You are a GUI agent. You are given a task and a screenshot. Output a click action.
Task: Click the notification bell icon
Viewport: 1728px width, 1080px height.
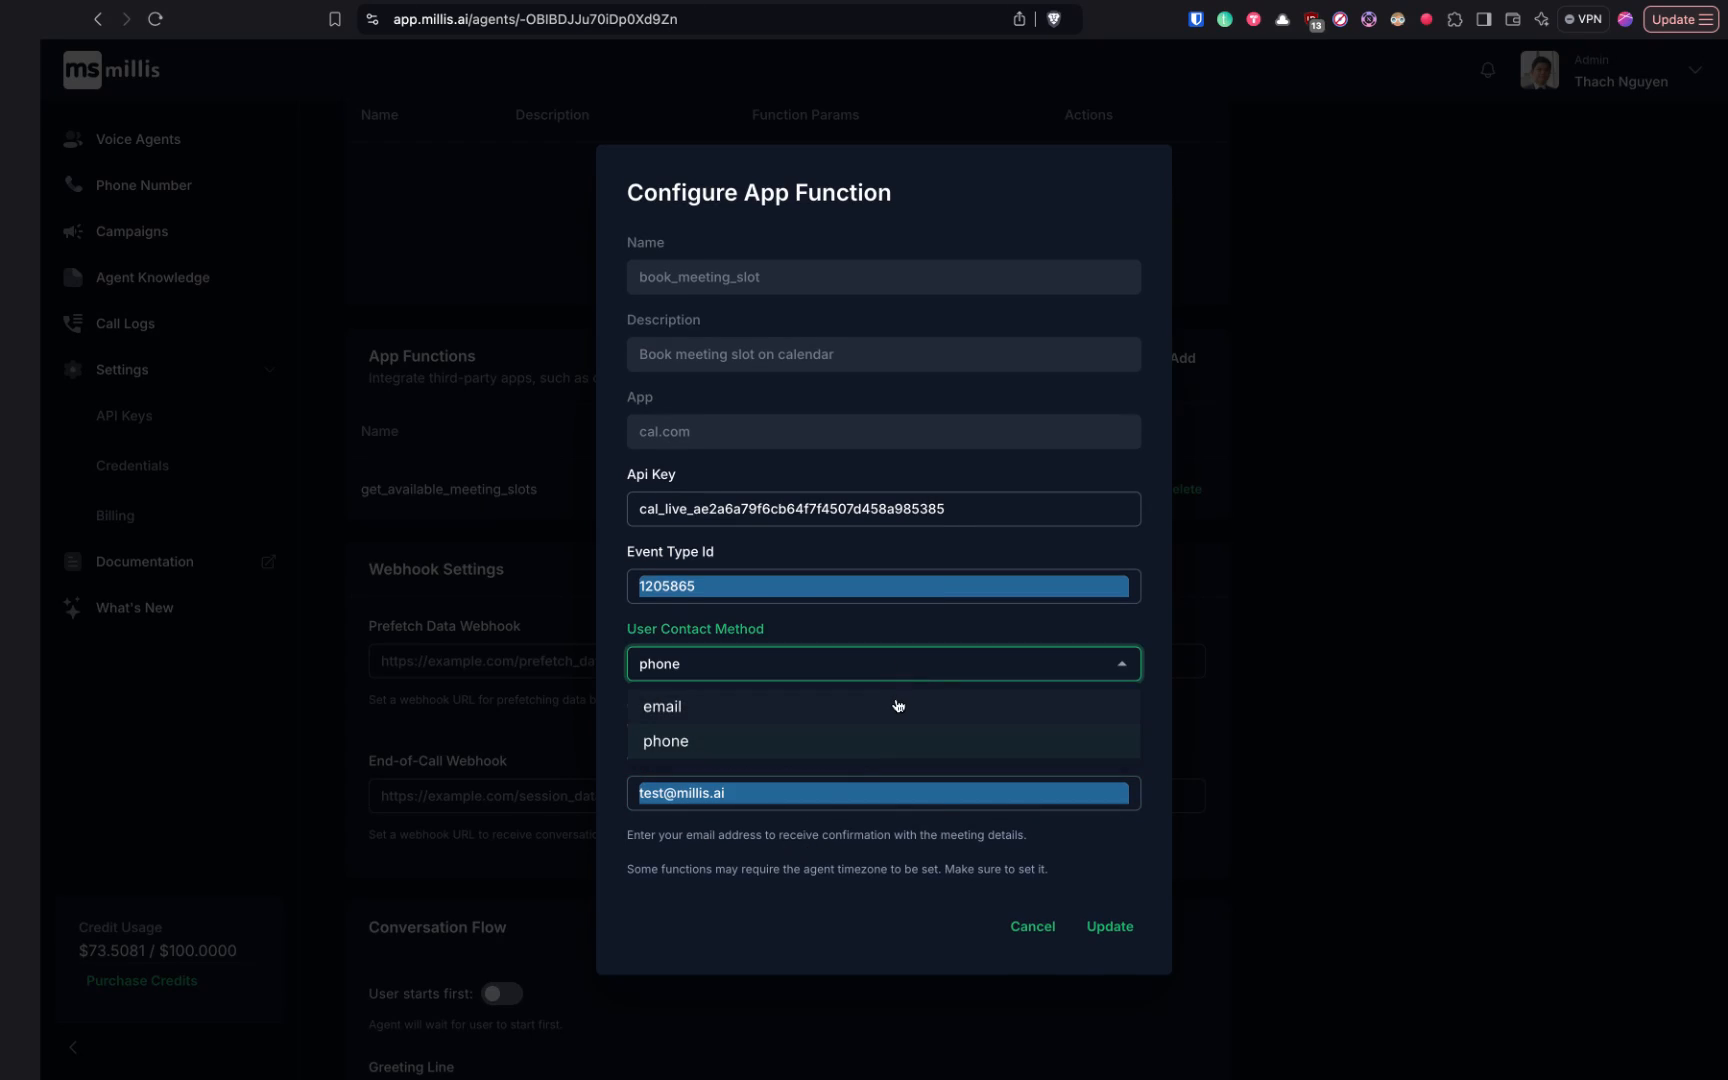tap(1488, 70)
